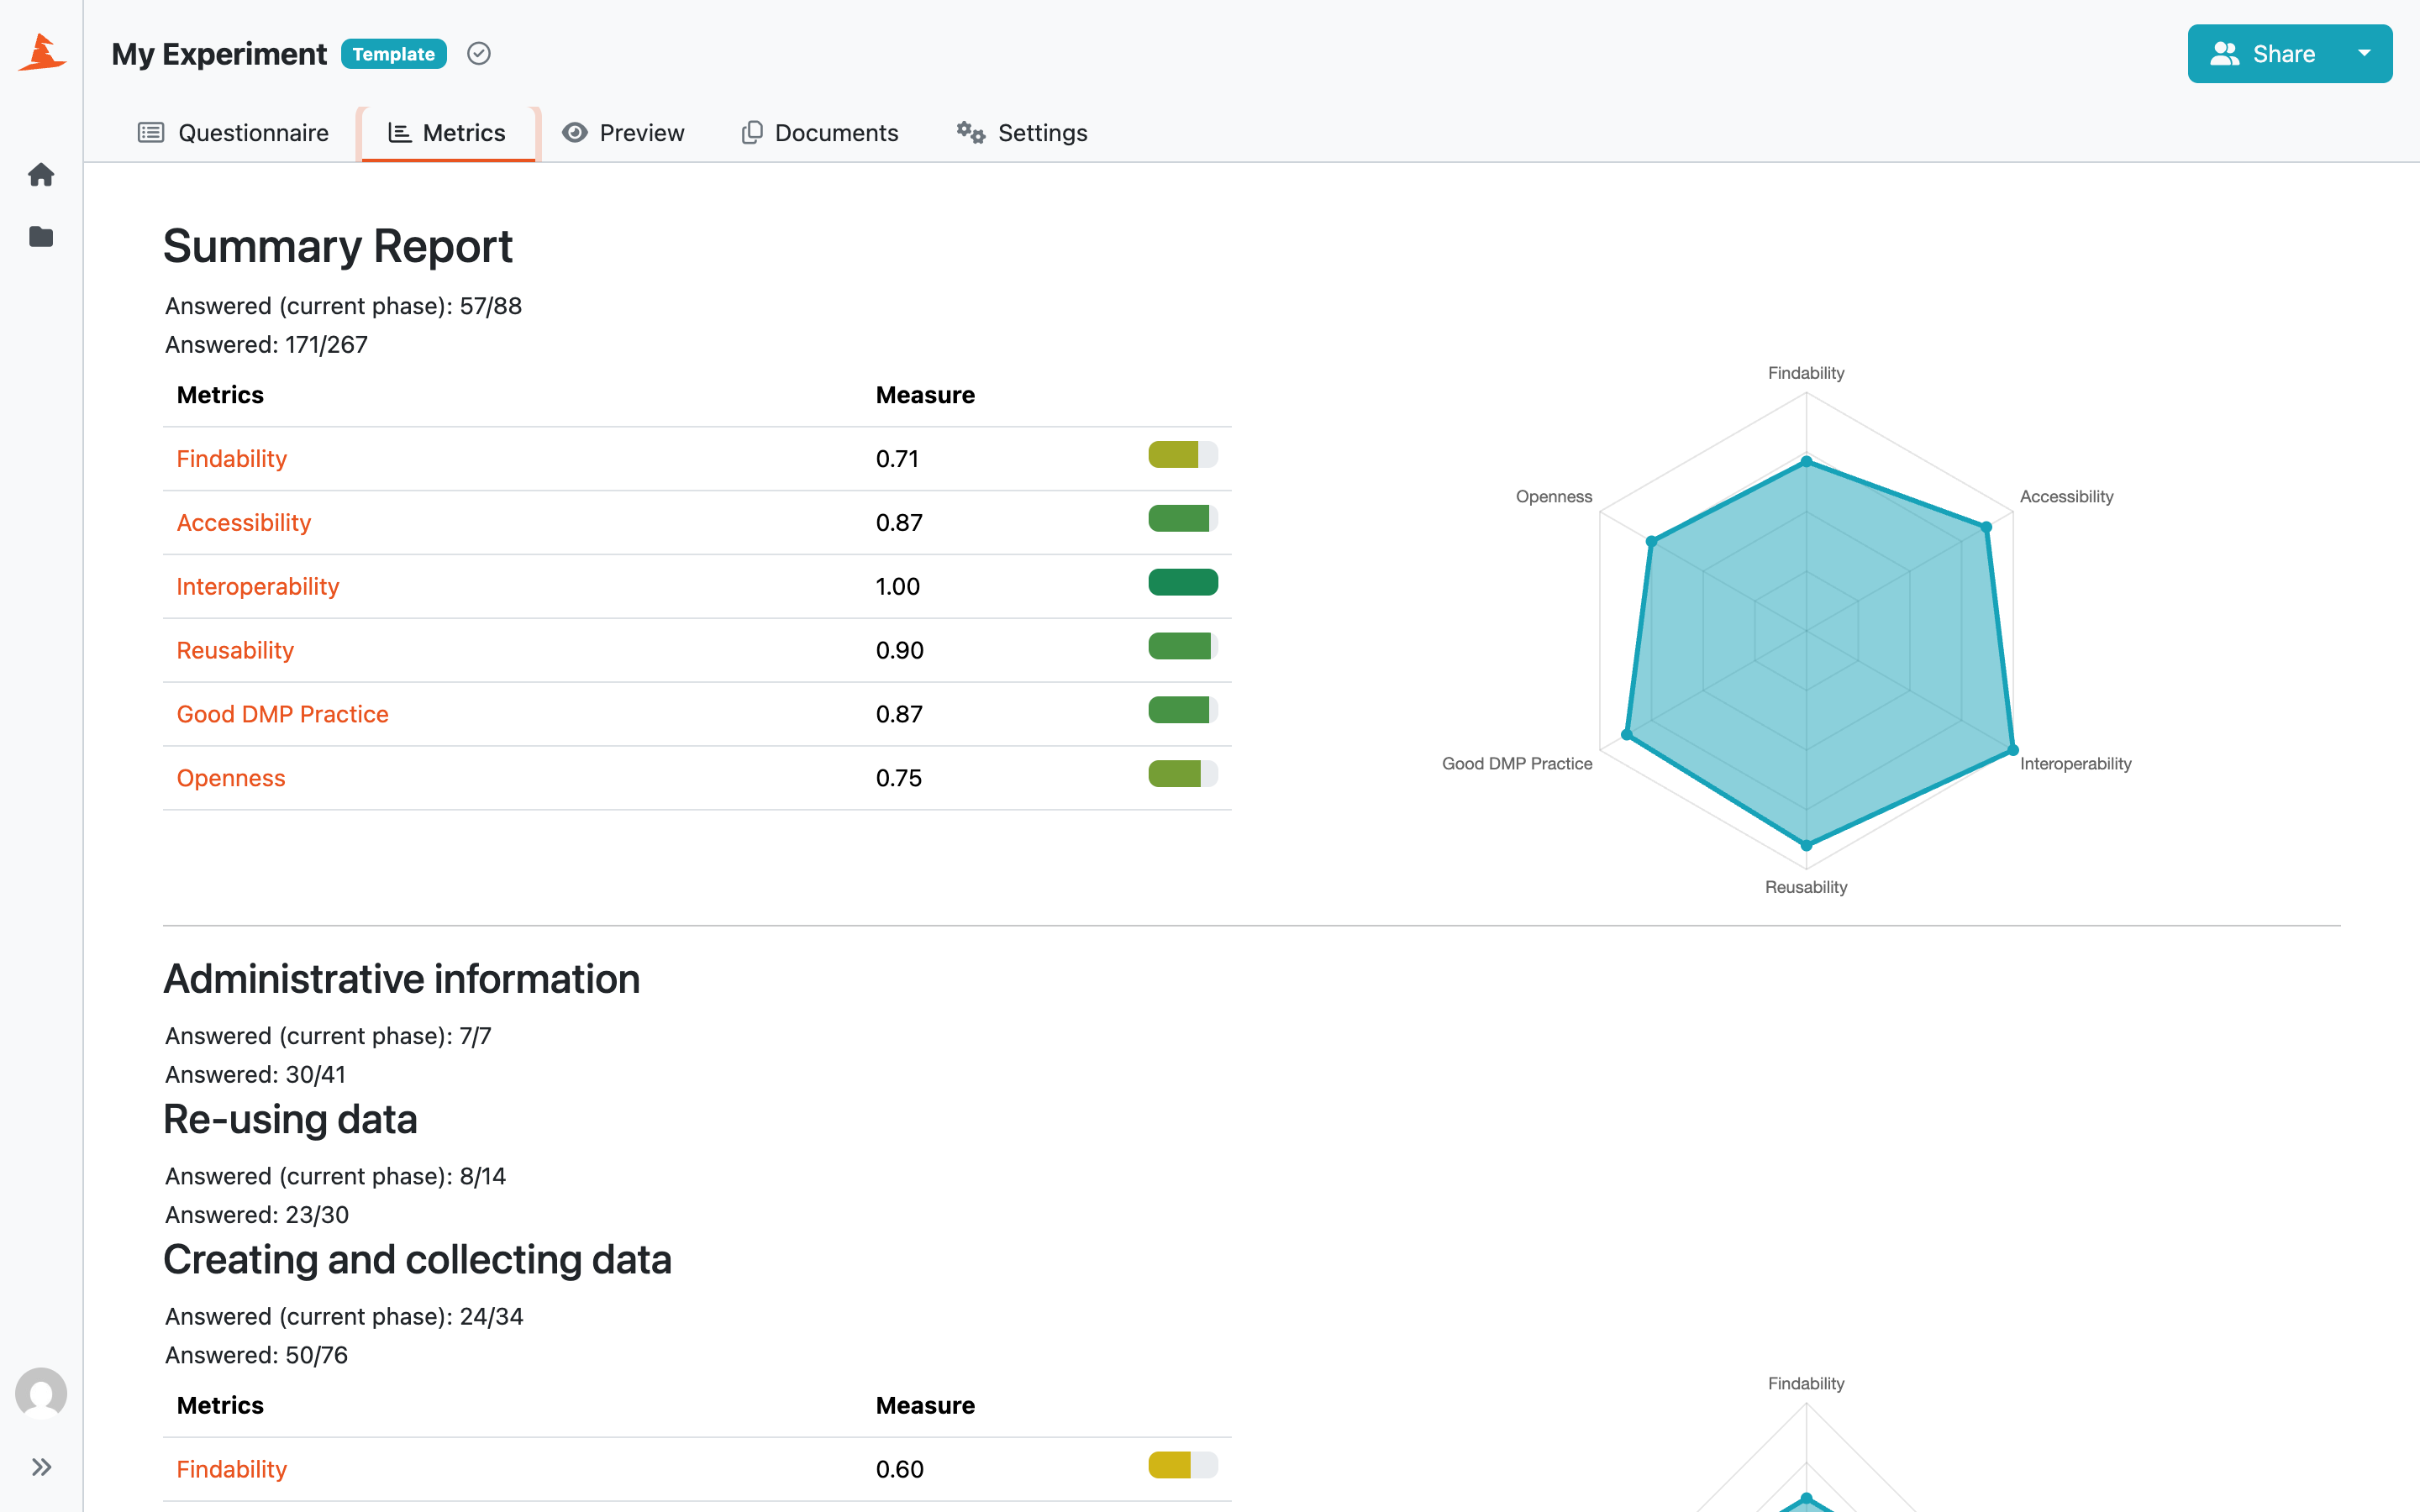Click the 'Answered: 50/76' text
The width and height of the screenshot is (2420, 1512).
[x=256, y=1356]
